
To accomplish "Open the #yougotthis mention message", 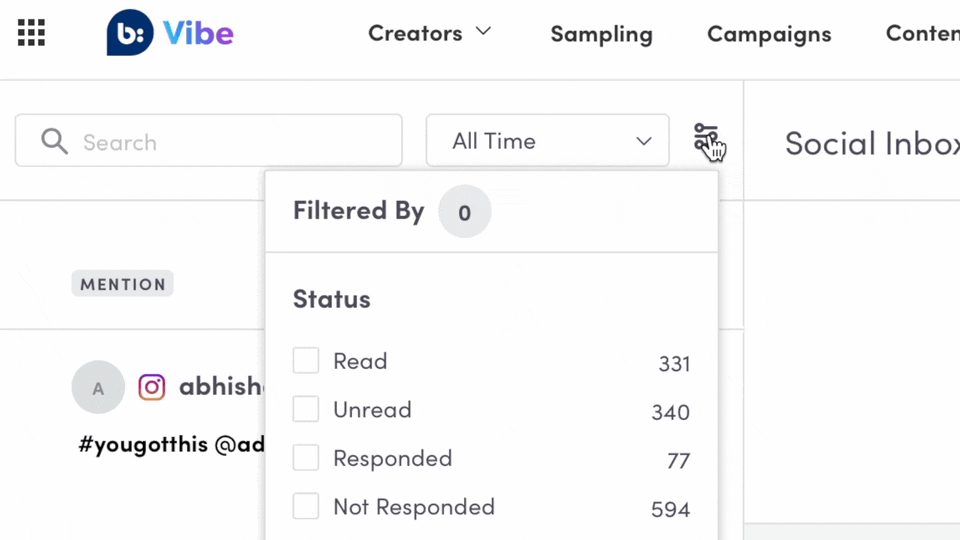I will tap(170, 444).
